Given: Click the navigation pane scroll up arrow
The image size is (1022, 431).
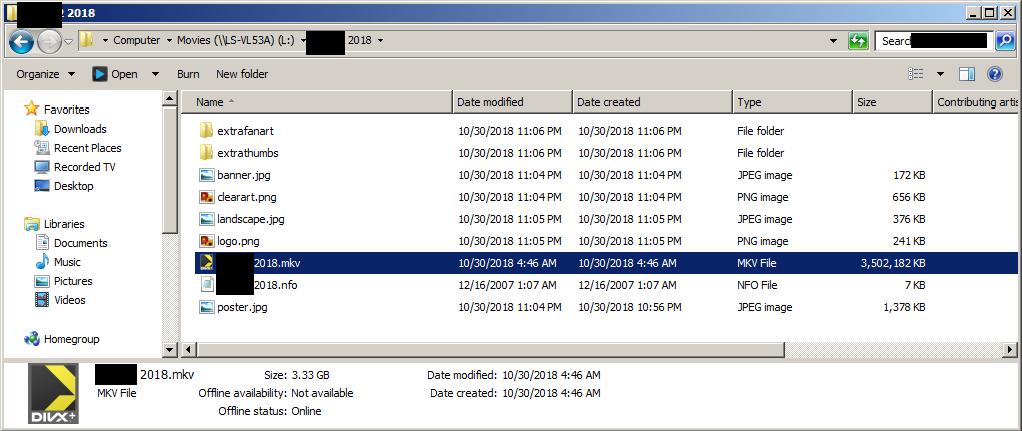Looking at the screenshot, I should 169,98.
